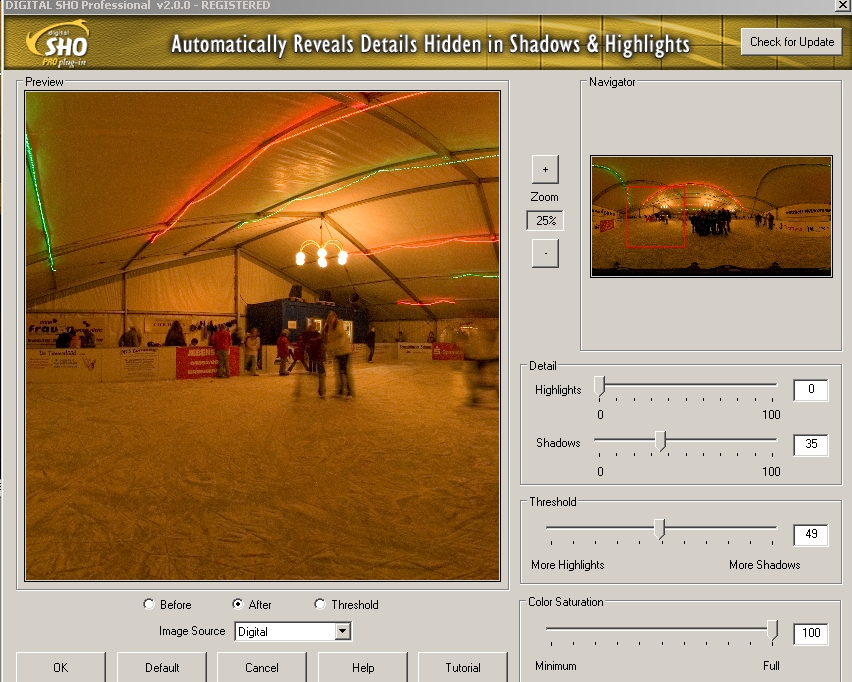Select the Threshold preview radio button
This screenshot has width=852, height=682.
coord(320,605)
